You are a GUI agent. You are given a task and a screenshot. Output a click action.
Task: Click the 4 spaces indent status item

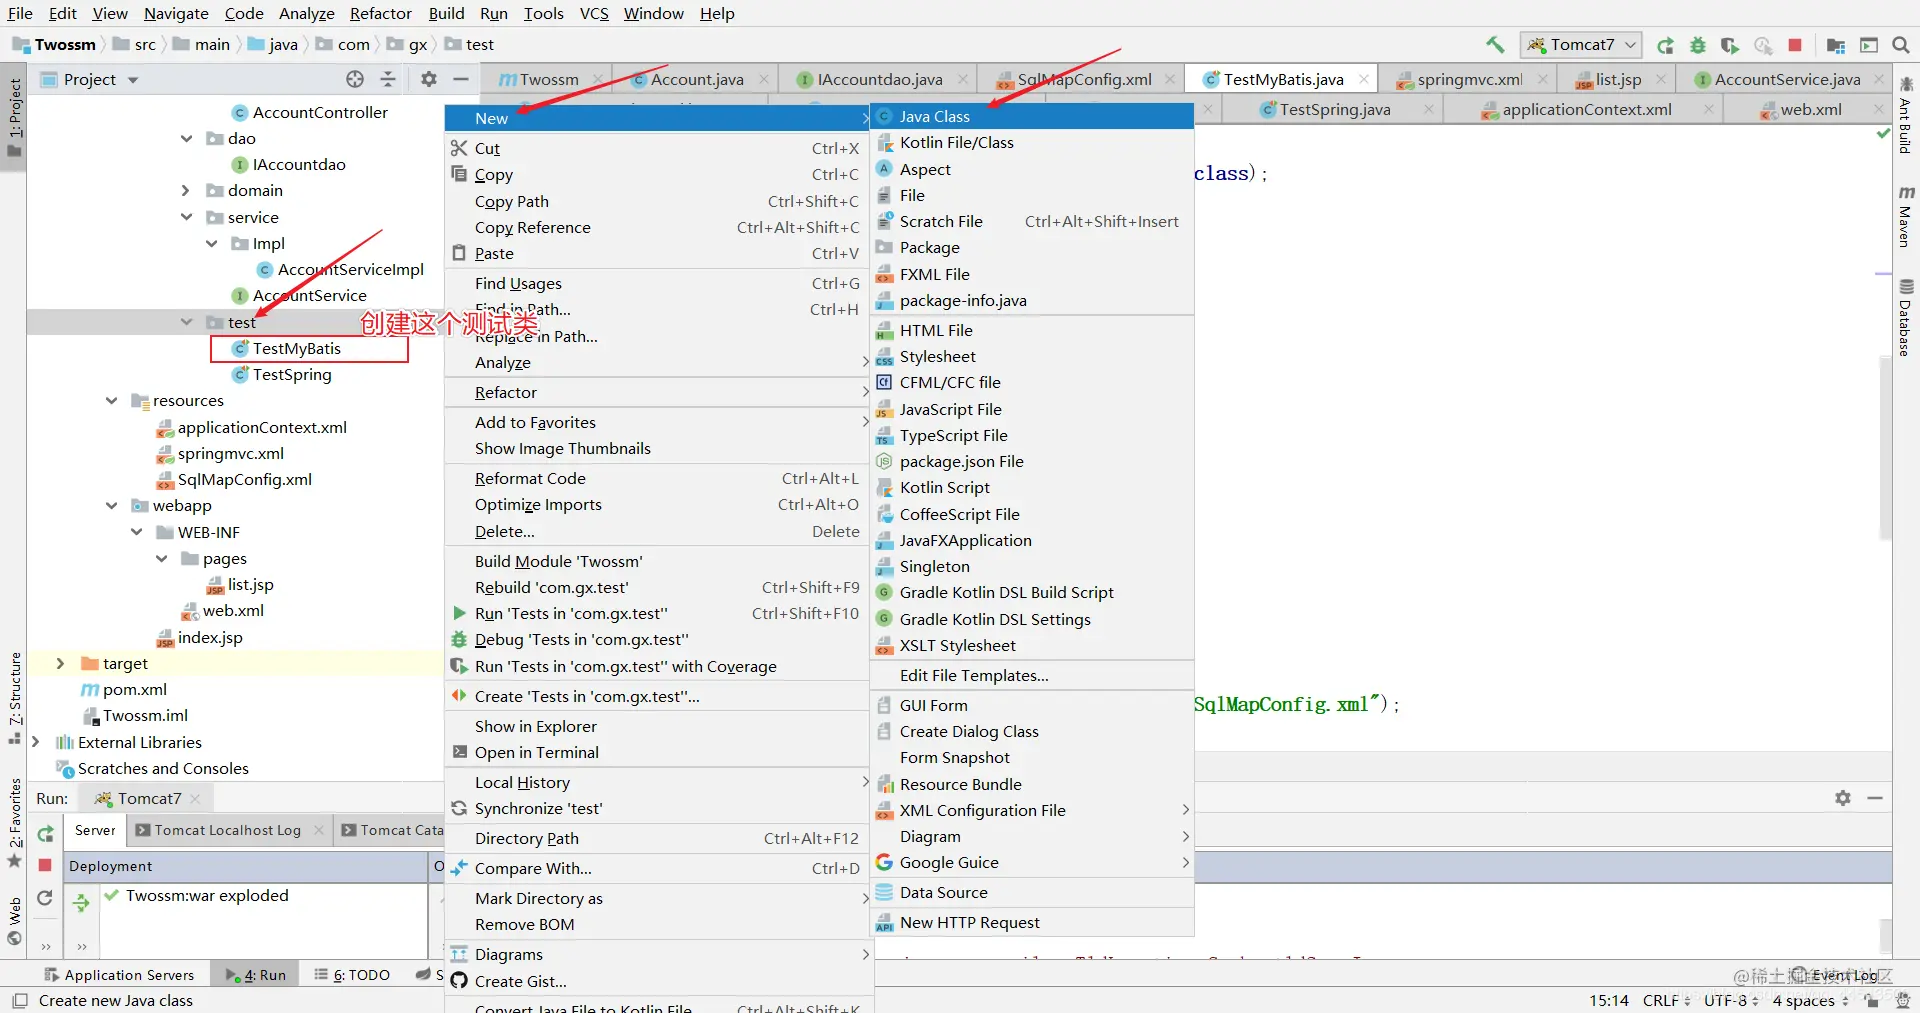pos(1811,1000)
